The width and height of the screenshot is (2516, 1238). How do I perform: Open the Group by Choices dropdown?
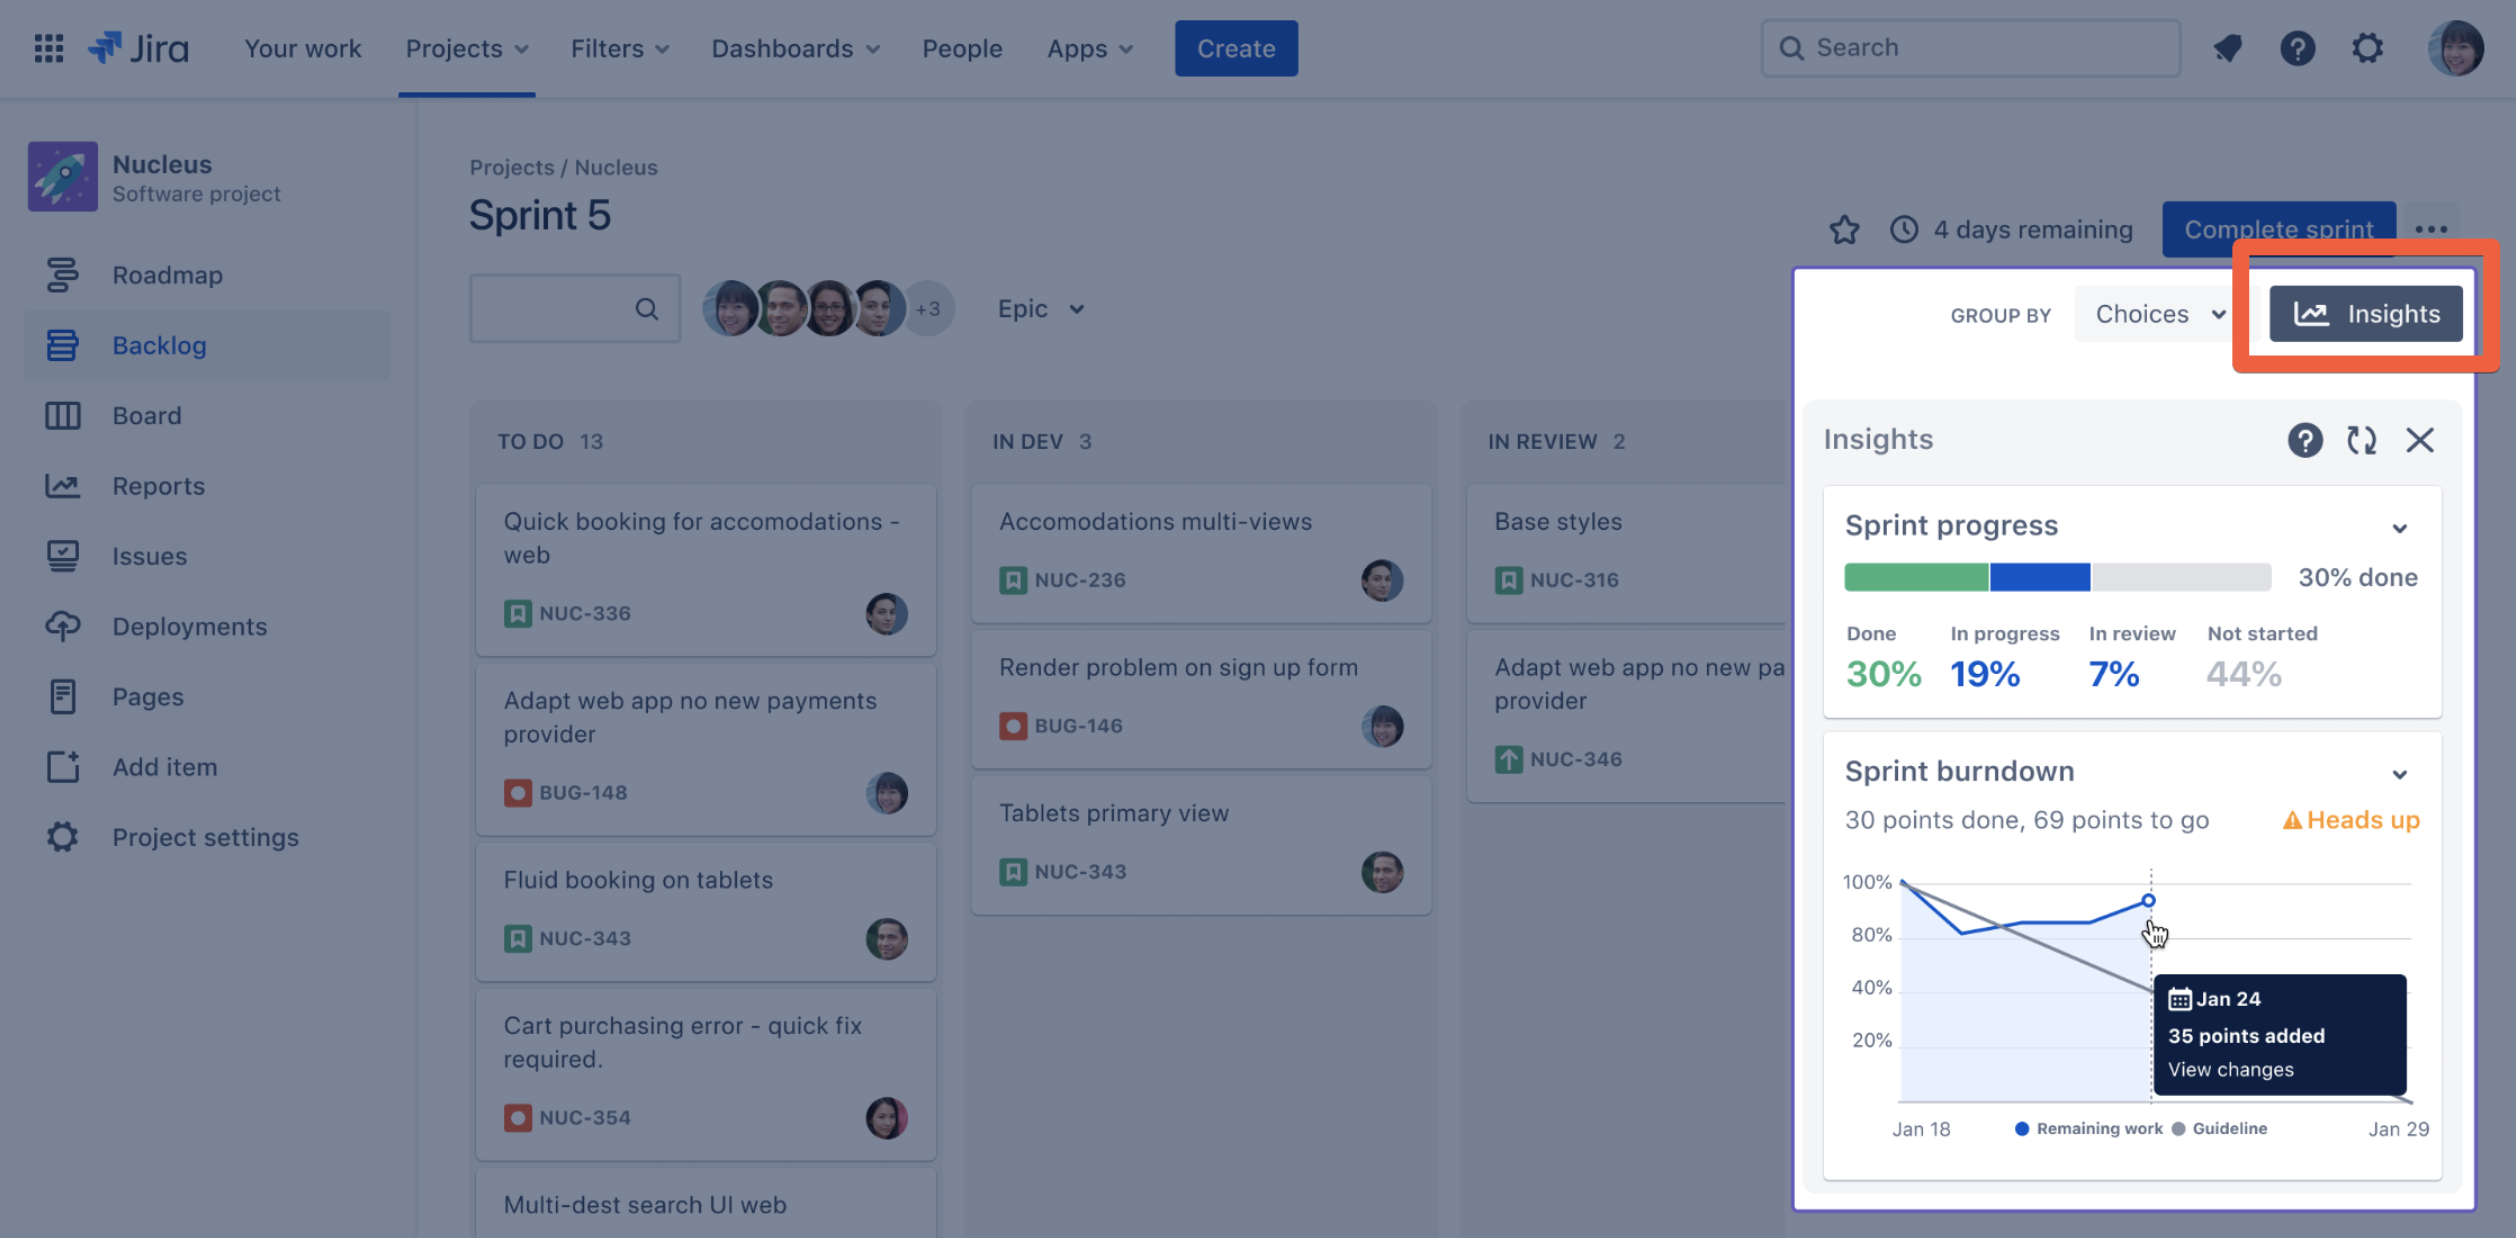(x=2161, y=314)
